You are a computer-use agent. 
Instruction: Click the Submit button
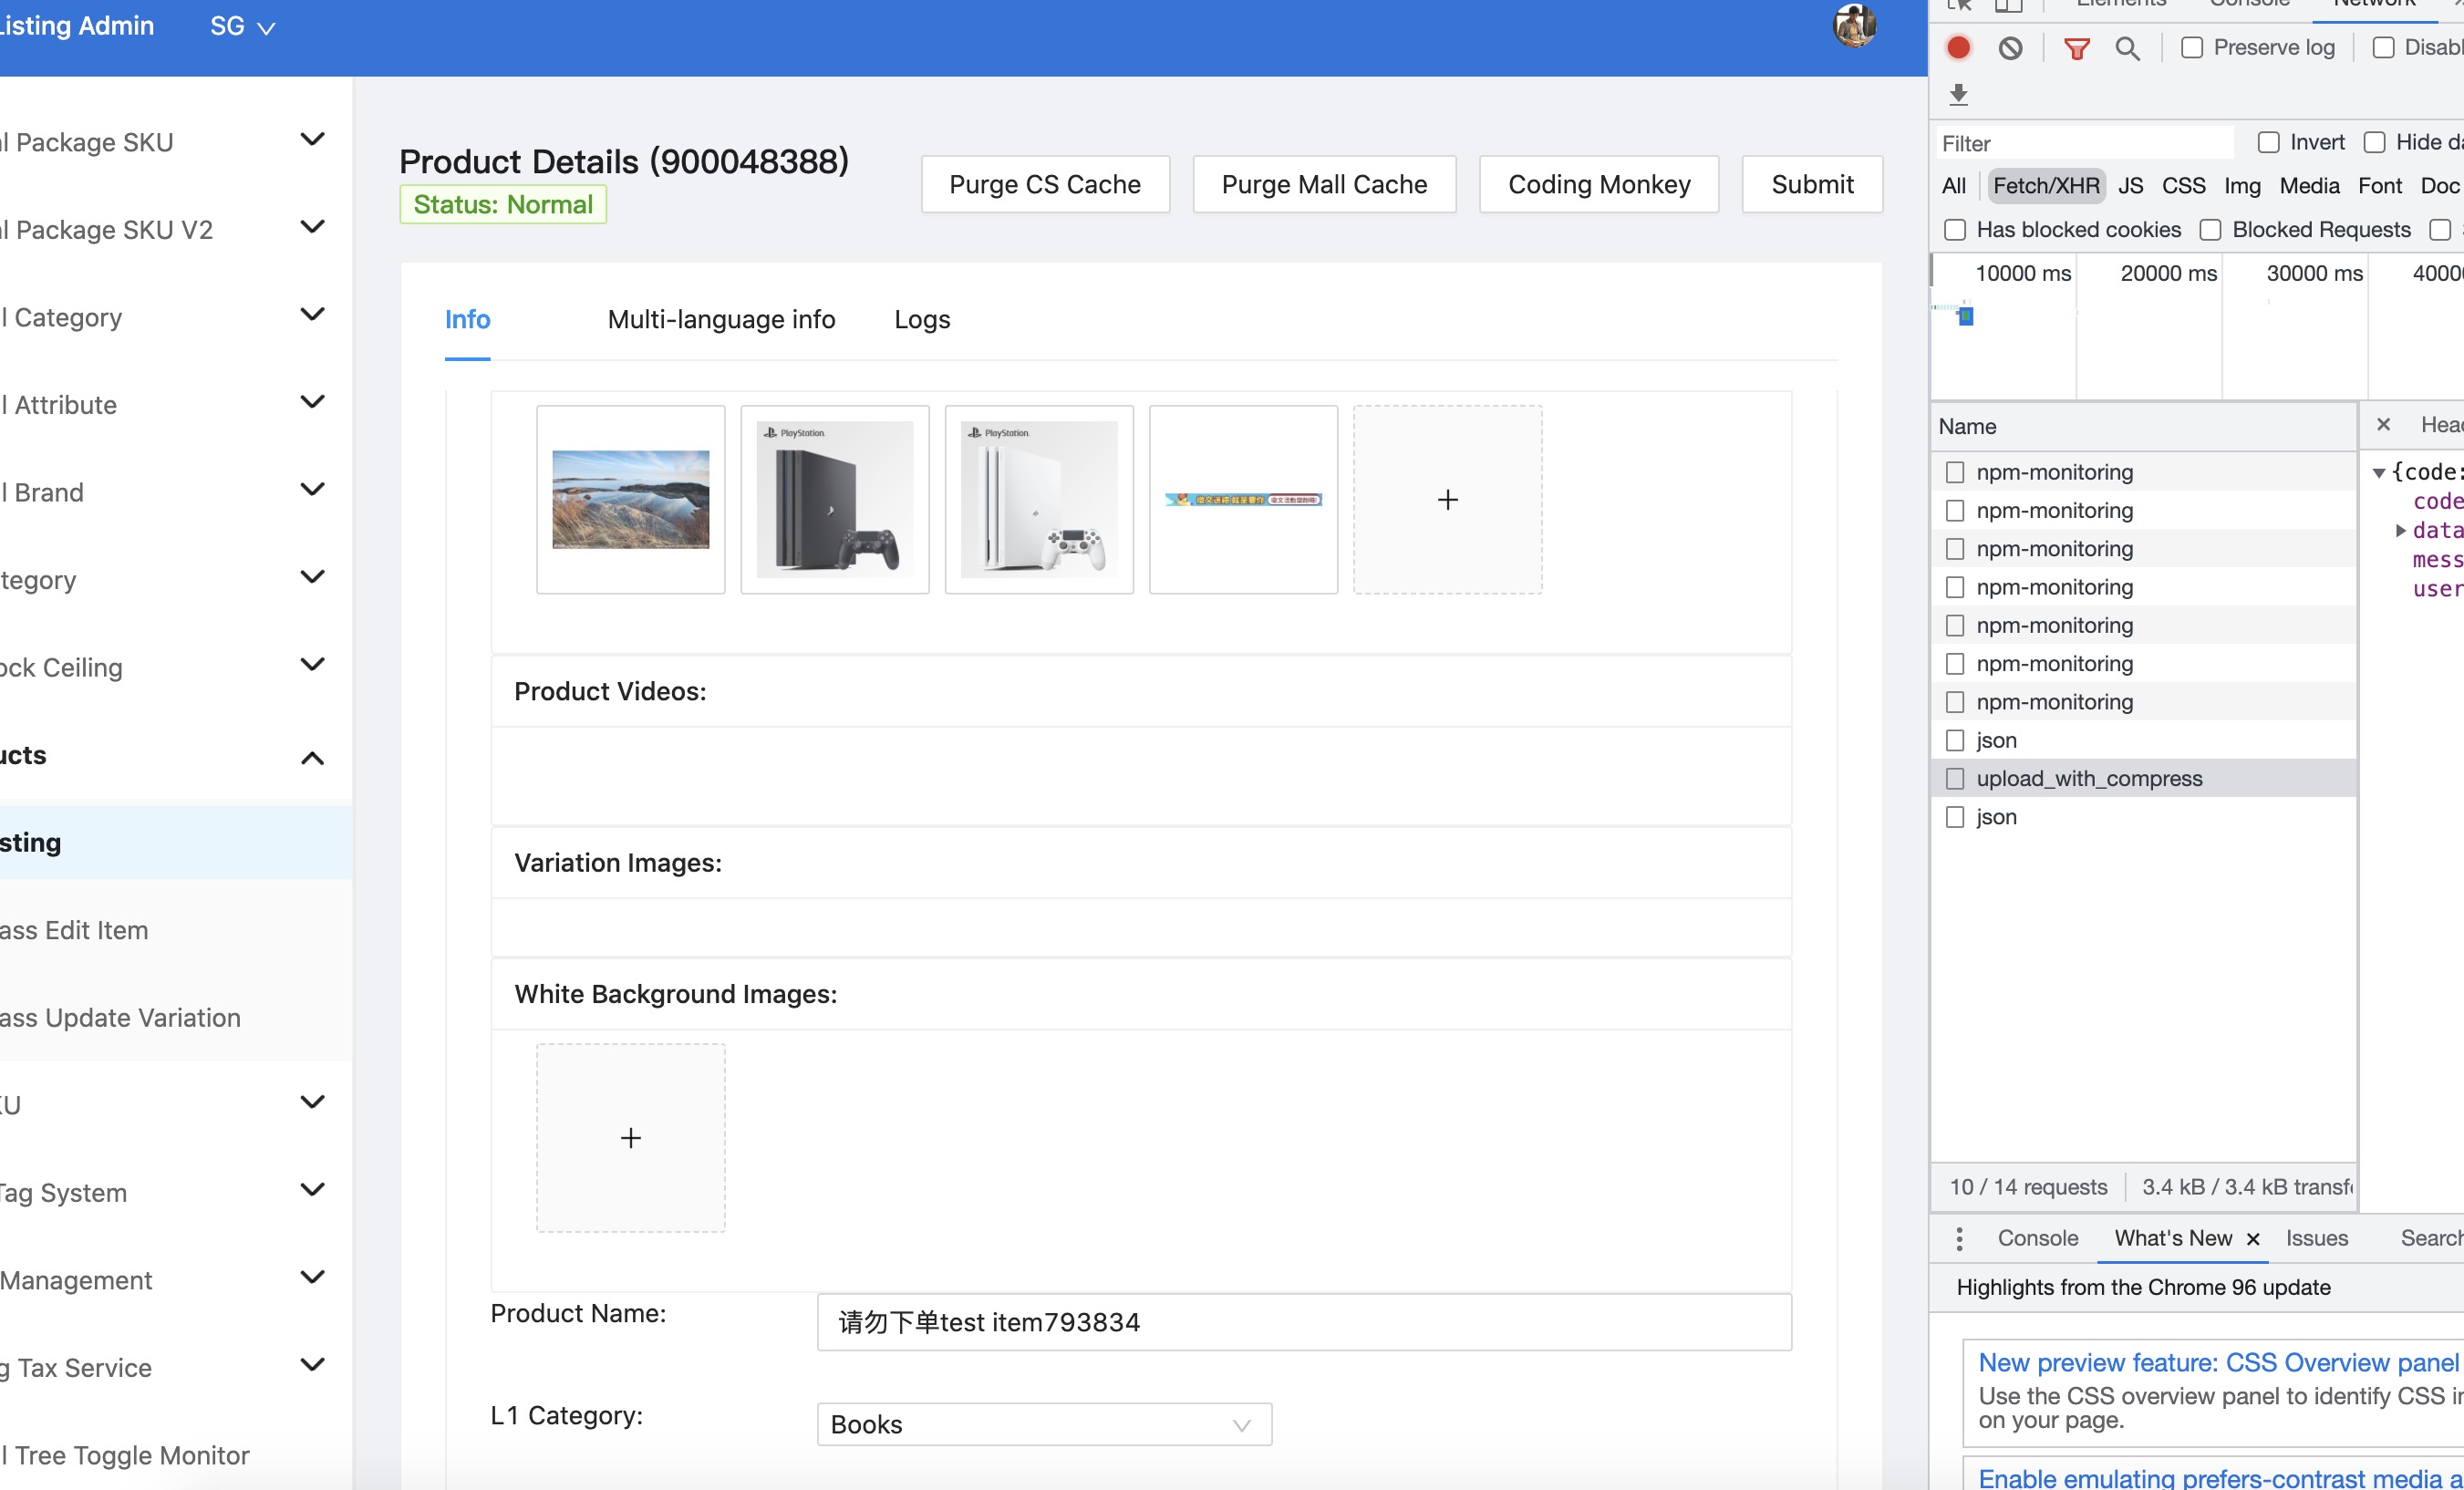pyautogui.click(x=1811, y=184)
